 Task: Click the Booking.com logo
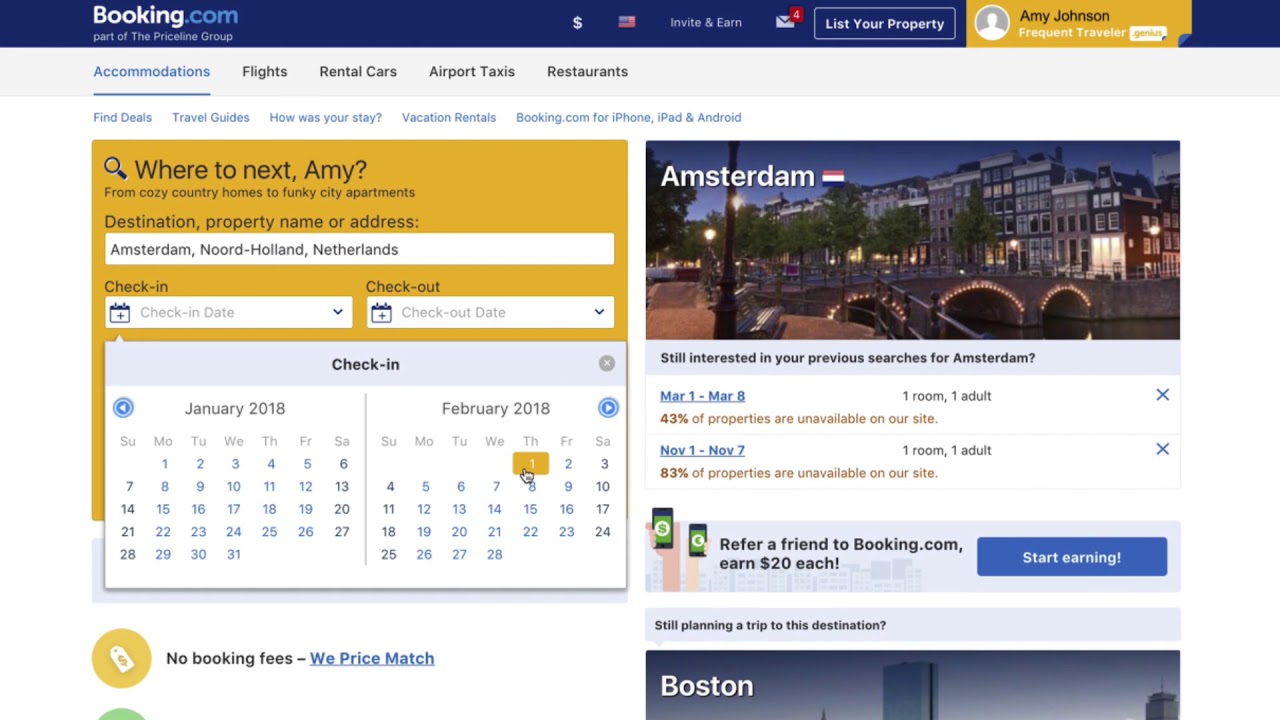pyautogui.click(x=165, y=16)
